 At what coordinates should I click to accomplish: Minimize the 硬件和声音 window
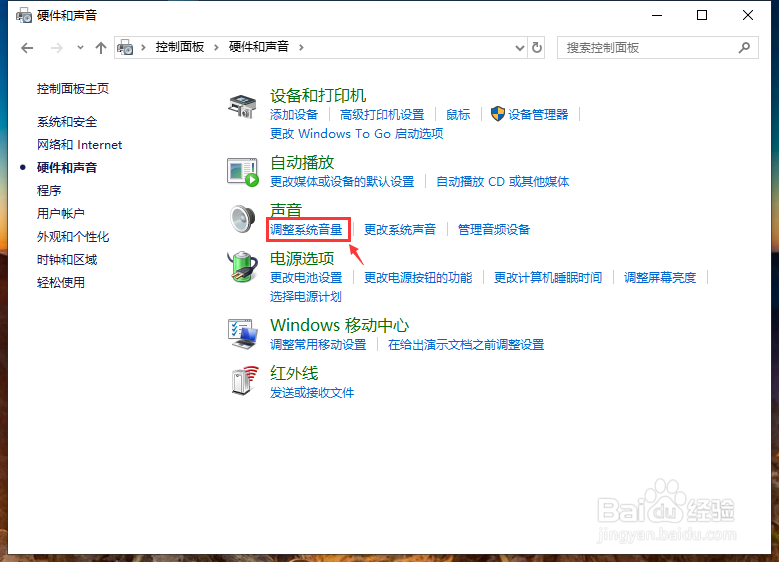point(657,15)
